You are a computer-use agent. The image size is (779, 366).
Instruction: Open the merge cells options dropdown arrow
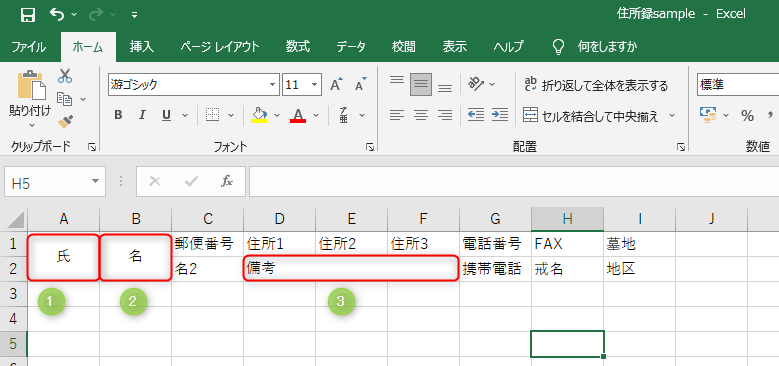tap(672, 116)
